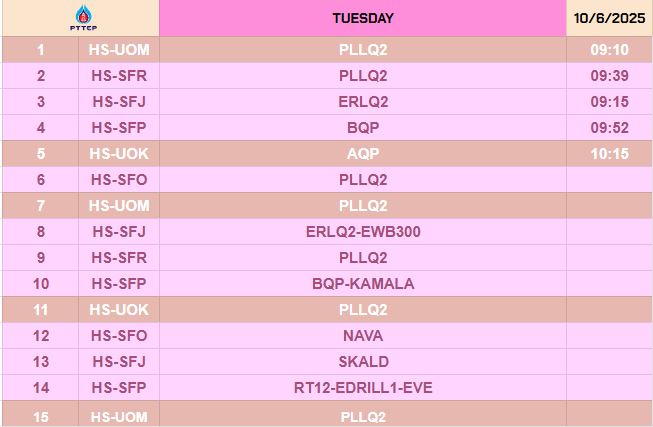Select the TUESDAY header cell
This screenshot has height=427, width=653.
pos(363,18)
